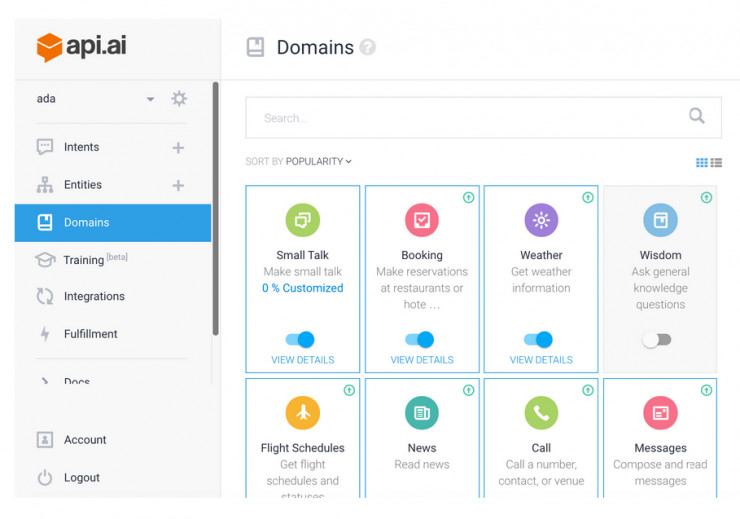Click the Call phone icon

[541, 412]
